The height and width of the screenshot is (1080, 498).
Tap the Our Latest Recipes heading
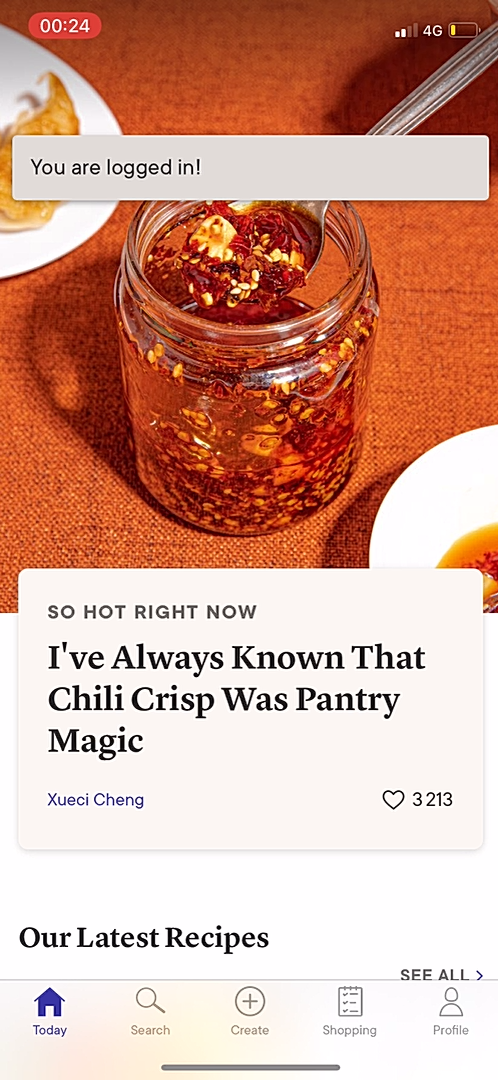[144, 937]
